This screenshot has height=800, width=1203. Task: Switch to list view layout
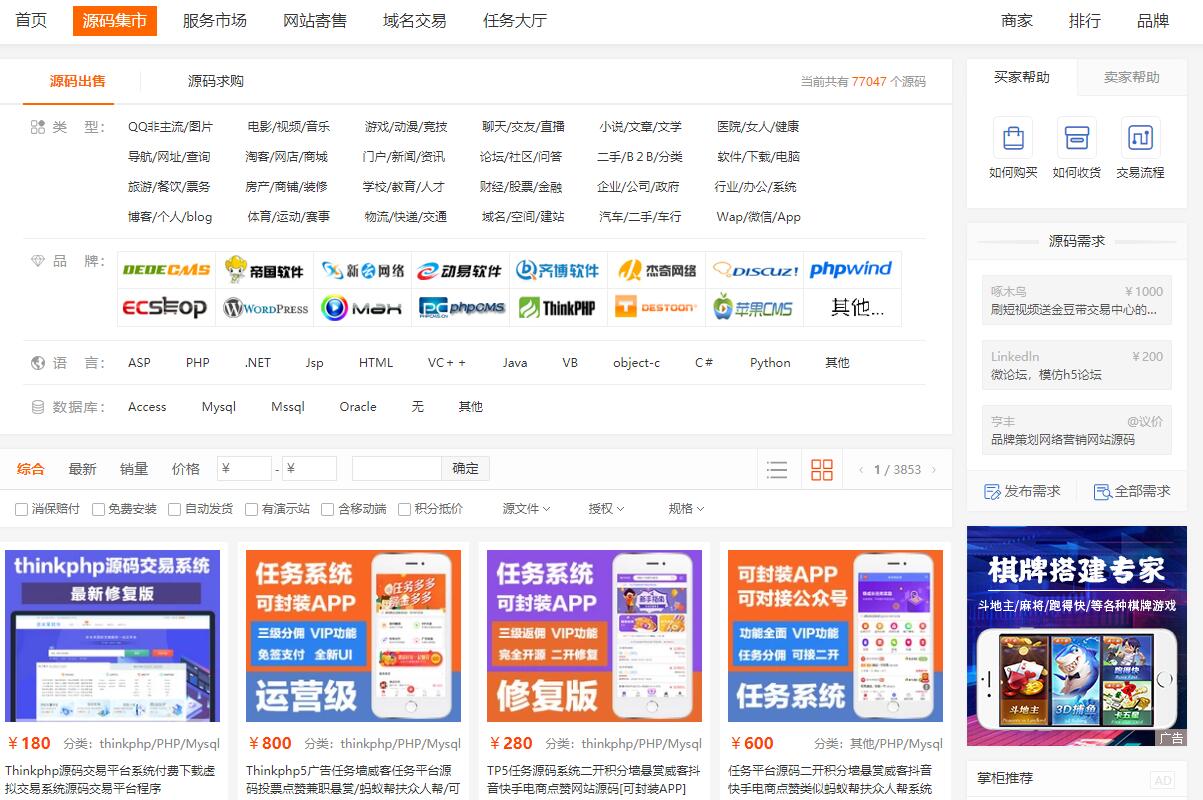tap(777, 470)
